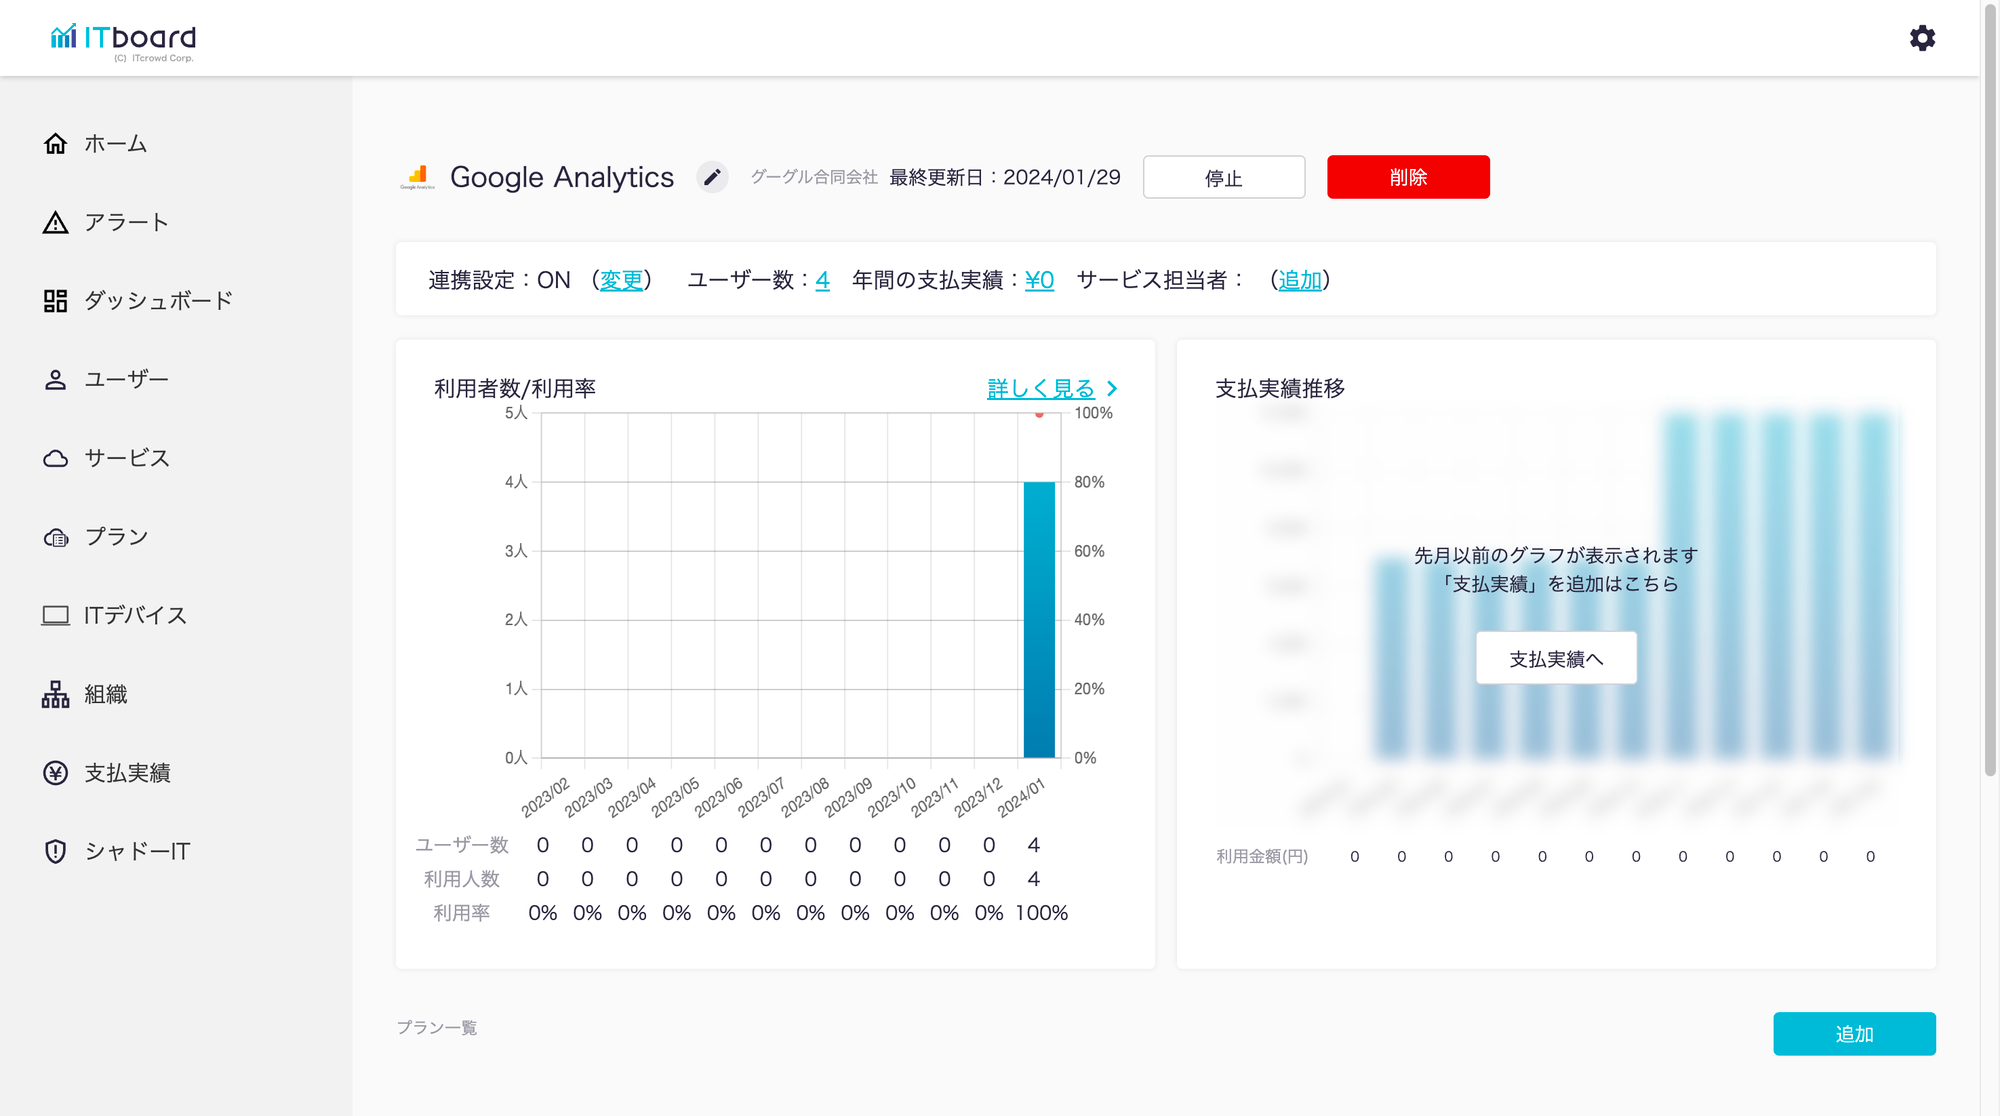Image resolution: width=2000 pixels, height=1116 pixels.
Task: Click the 停止 button
Action: tap(1223, 177)
